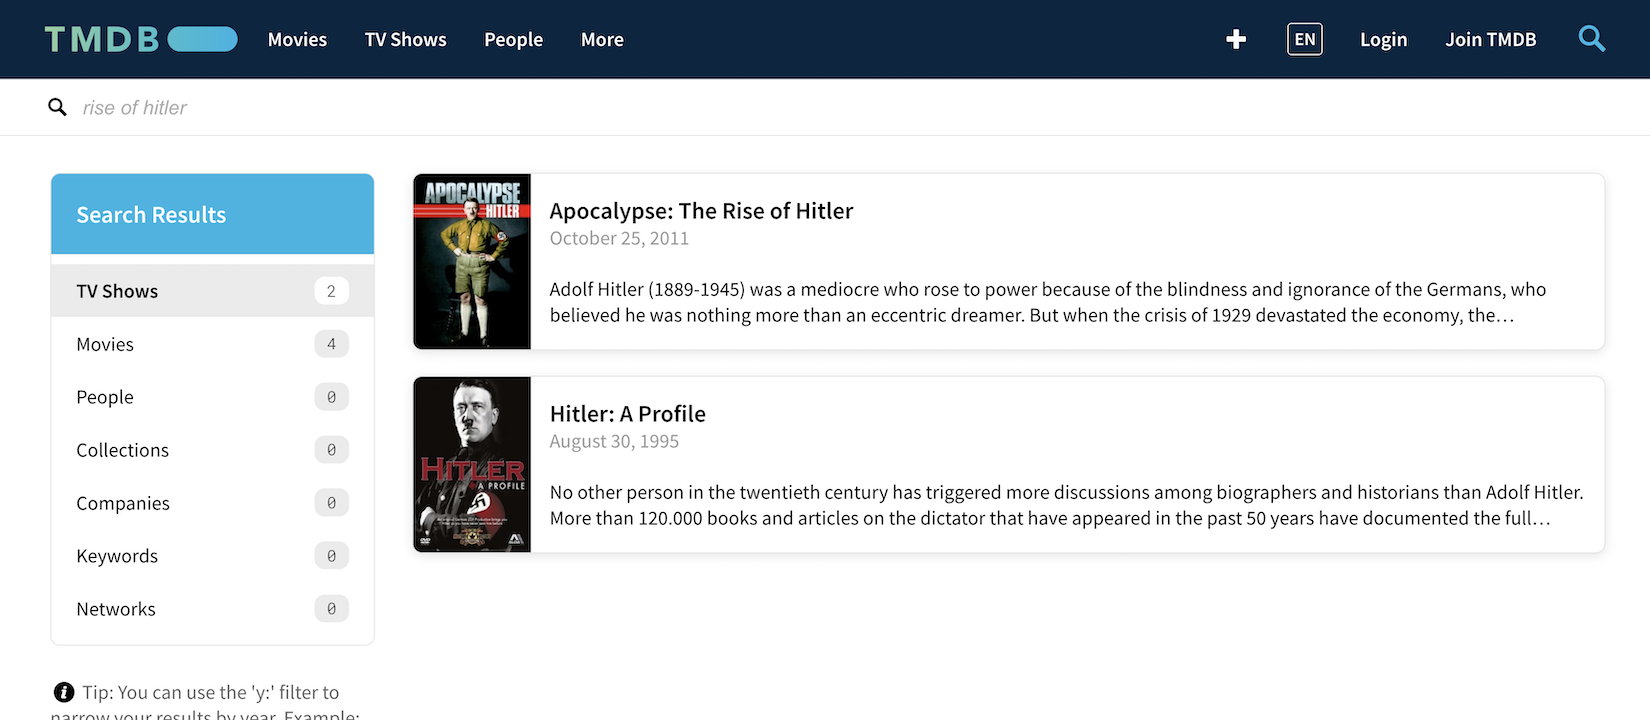Screen dimensions: 1650x720
Task: Open the More menu
Action: (x=602, y=39)
